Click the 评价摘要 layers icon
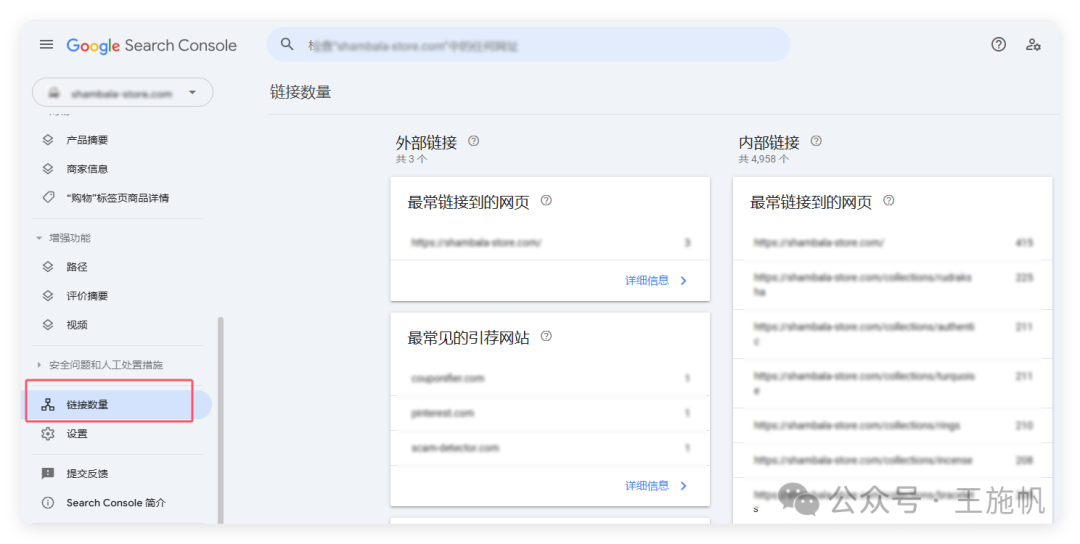 (x=48, y=295)
